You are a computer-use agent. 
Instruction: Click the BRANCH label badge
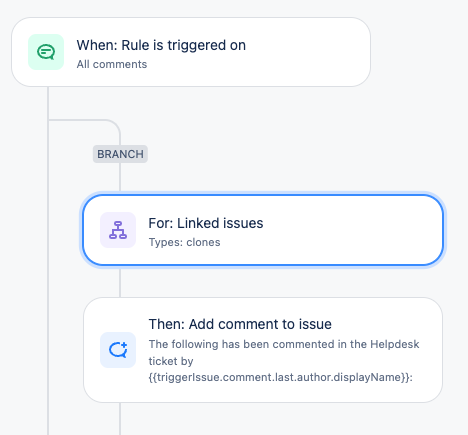click(120, 154)
